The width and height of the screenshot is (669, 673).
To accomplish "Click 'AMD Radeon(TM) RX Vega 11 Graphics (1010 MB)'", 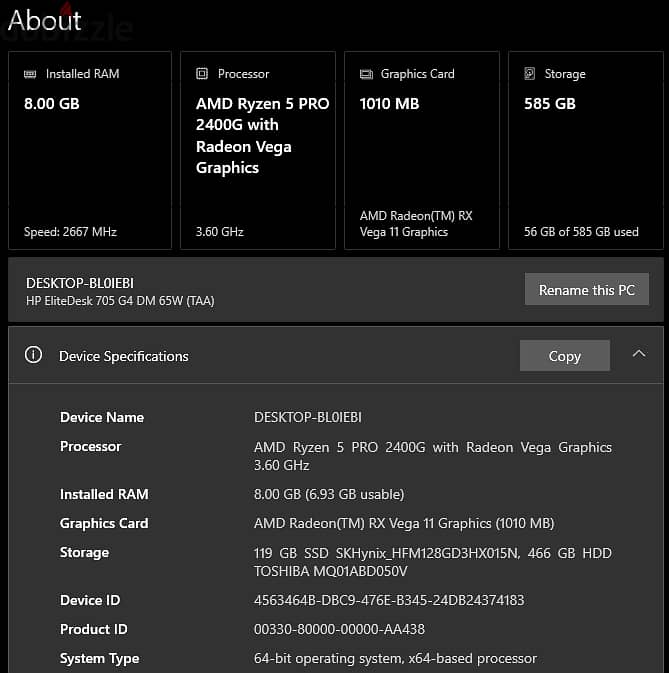I will pos(404,524).
